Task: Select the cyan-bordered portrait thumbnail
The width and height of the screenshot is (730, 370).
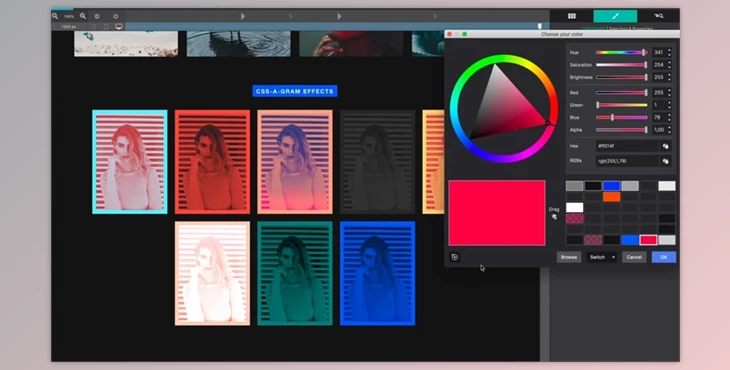Action: click(130, 162)
